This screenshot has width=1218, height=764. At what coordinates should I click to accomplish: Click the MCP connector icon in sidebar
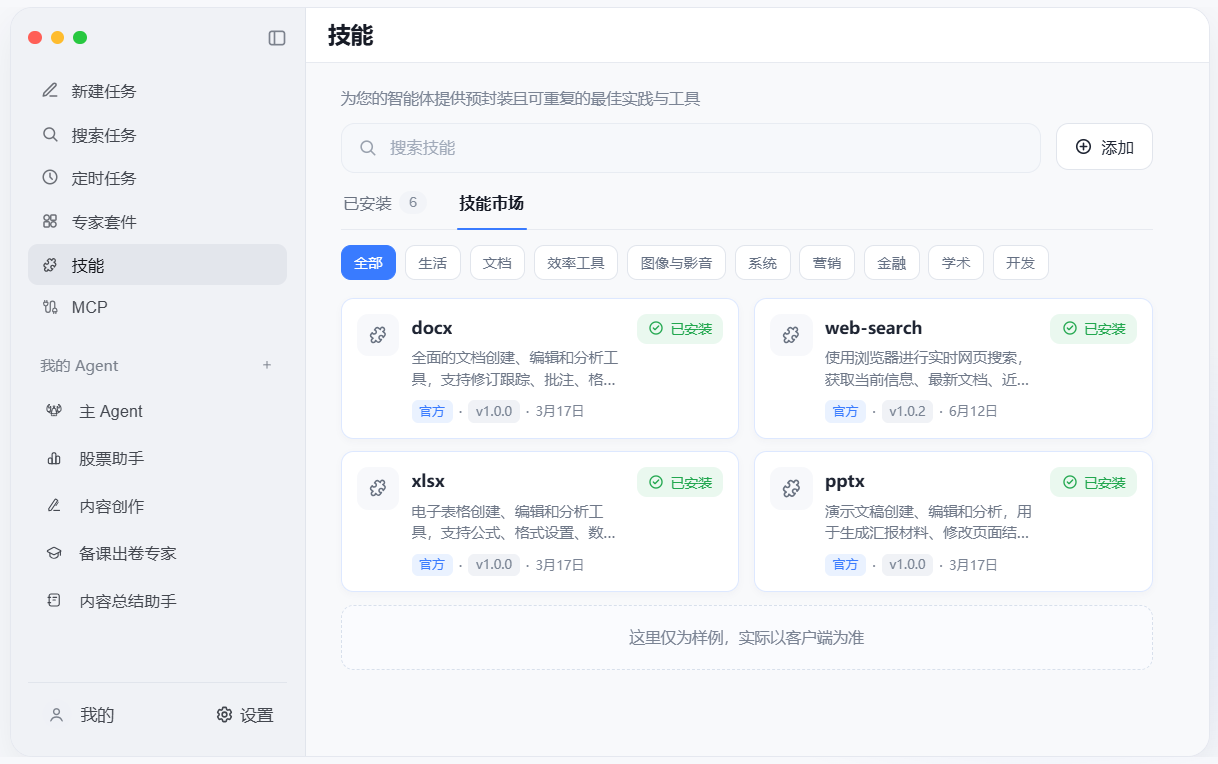pyautogui.click(x=50, y=307)
